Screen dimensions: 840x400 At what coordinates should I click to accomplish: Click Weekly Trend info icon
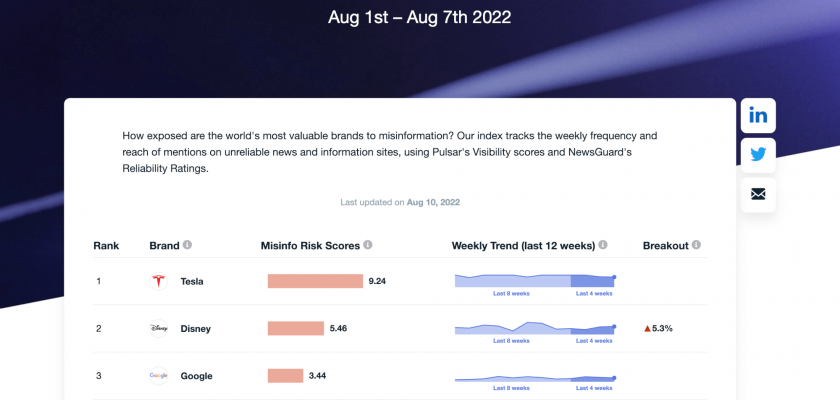603,245
